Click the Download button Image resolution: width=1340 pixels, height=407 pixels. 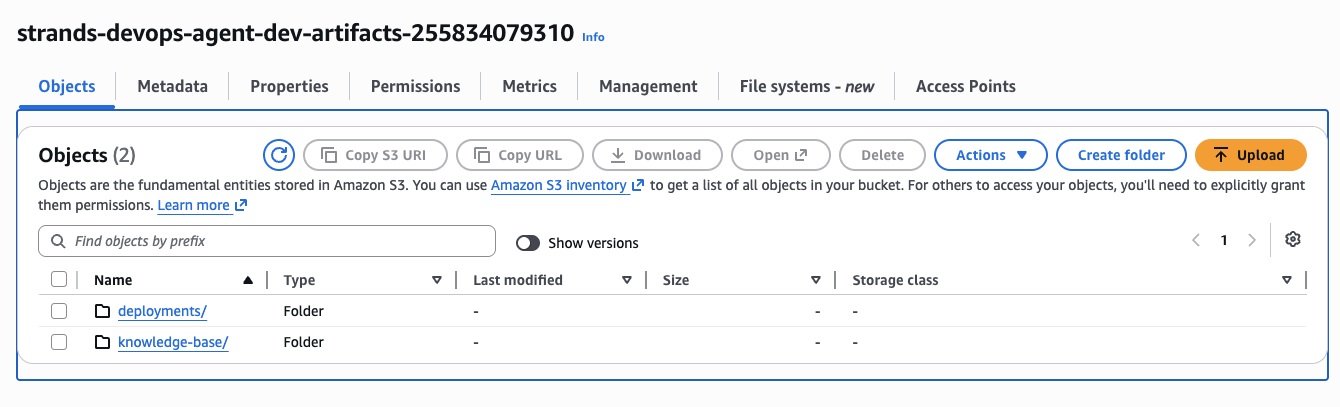657,155
